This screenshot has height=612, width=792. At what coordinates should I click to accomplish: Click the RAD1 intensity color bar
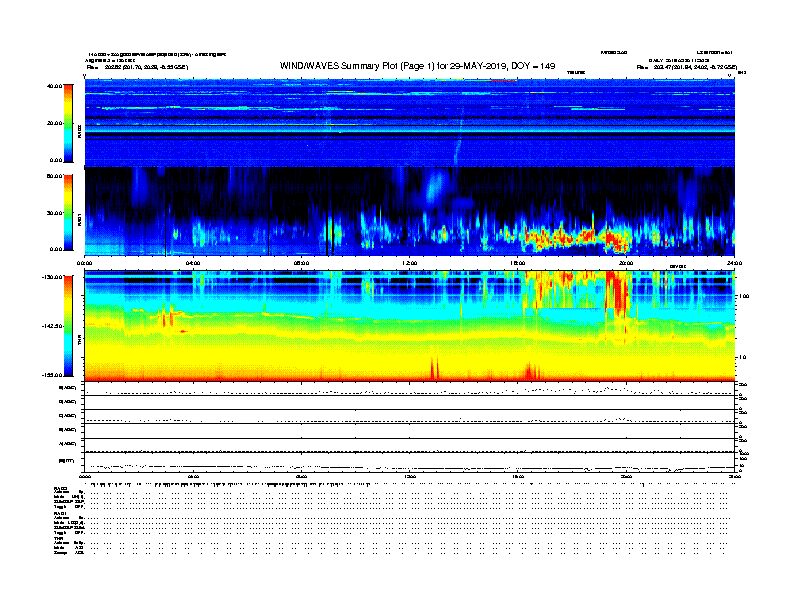pos(68,213)
